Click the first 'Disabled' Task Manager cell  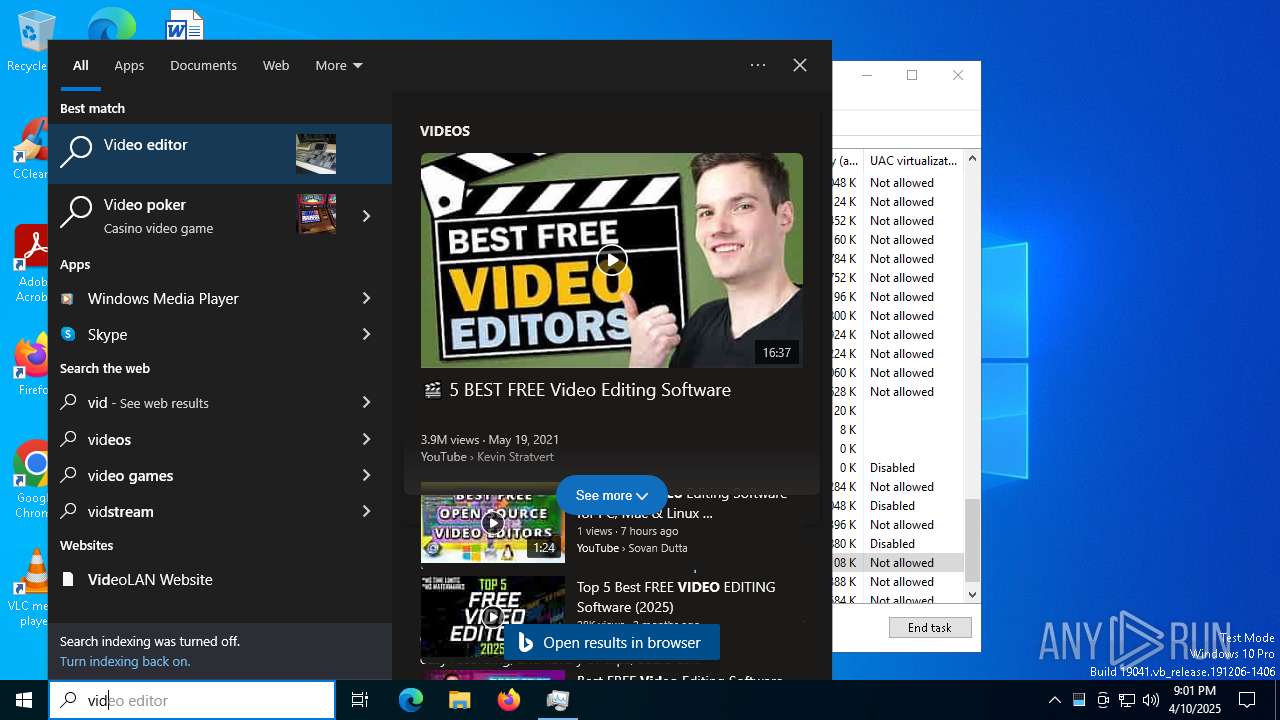(x=892, y=468)
